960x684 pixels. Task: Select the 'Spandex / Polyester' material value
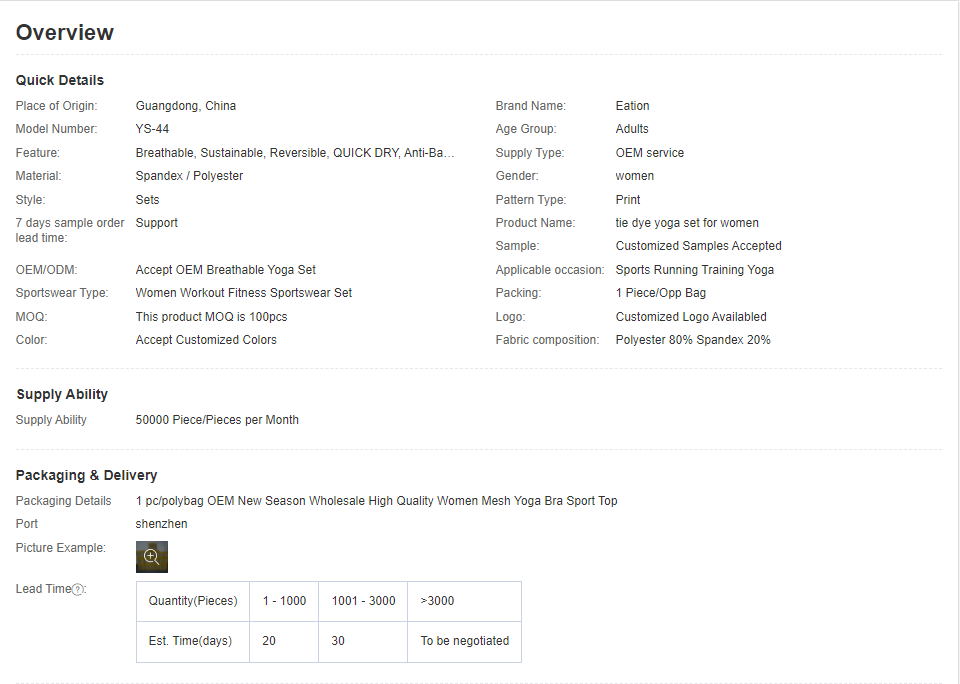coord(189,176)
